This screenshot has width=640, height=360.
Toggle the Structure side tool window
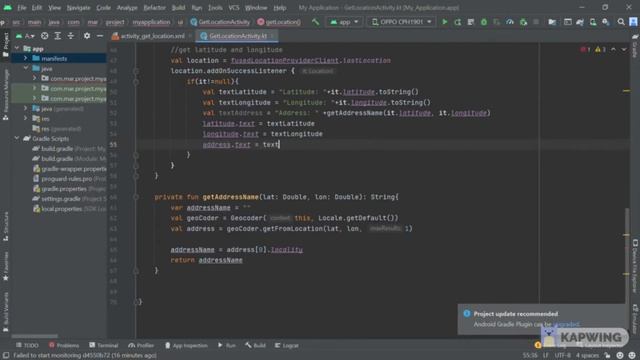tap(5, 226)
